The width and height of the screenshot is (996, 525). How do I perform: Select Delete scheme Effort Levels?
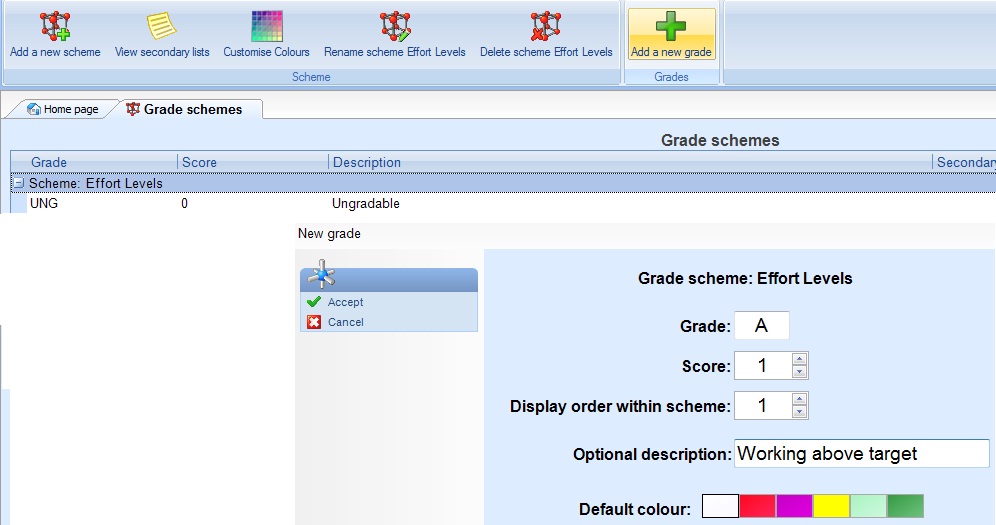pos(546,36)
